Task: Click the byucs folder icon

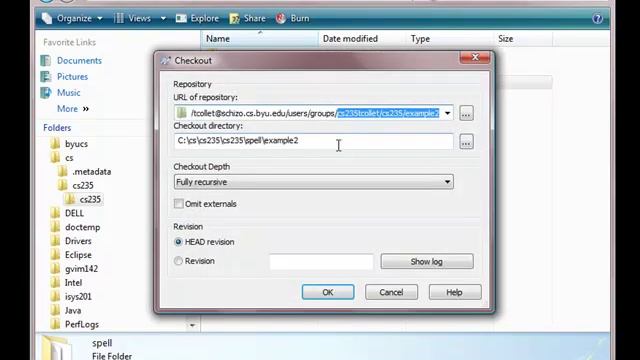Action: tap(55, 144)
